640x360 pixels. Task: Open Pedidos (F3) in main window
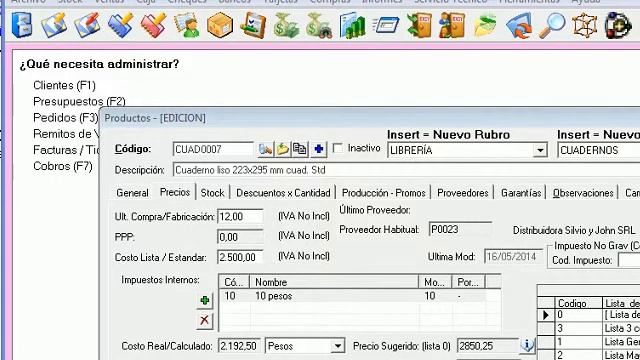[x=66, y=118]
